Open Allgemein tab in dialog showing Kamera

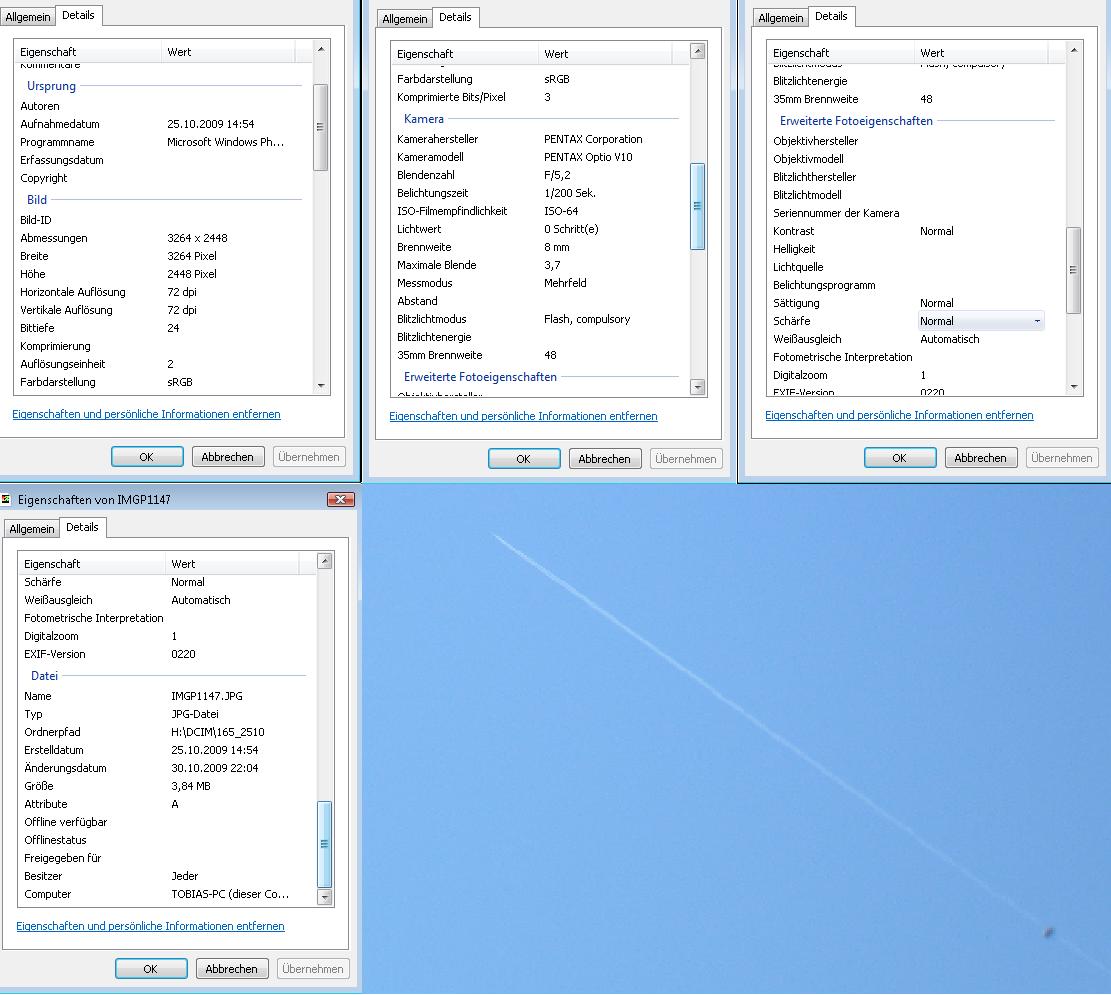[x=405, y=18]
